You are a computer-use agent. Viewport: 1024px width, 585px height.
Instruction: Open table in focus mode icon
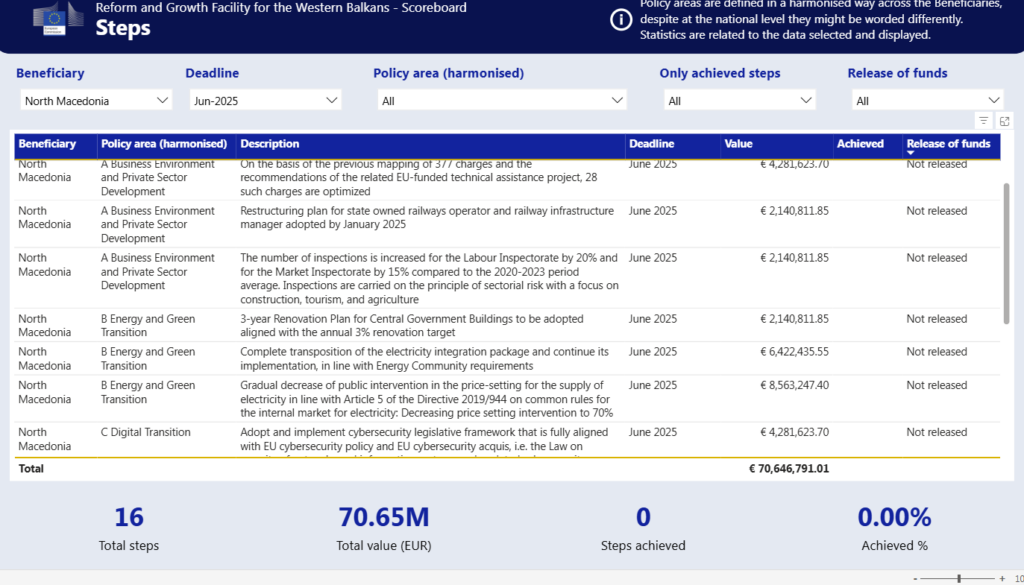[x=1004, y=121]
